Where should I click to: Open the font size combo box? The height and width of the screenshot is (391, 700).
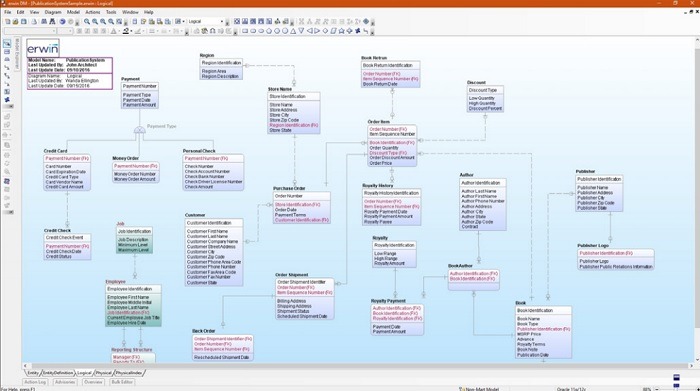[x=65, y=31]
